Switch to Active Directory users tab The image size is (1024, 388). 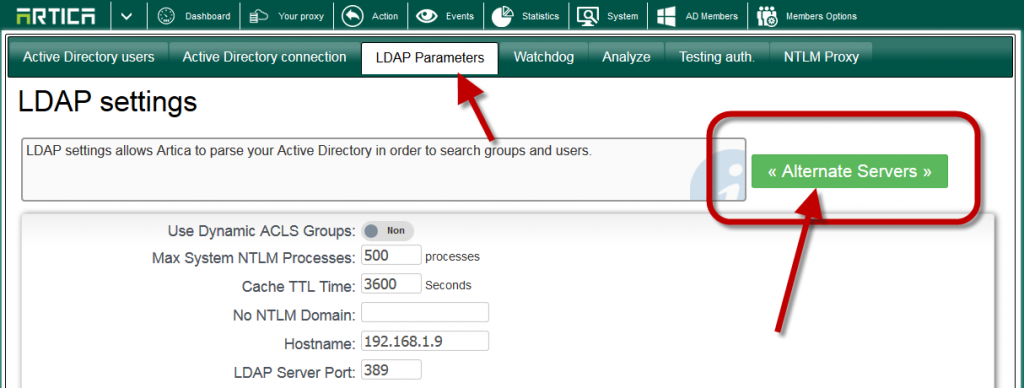tap(89, 57)
